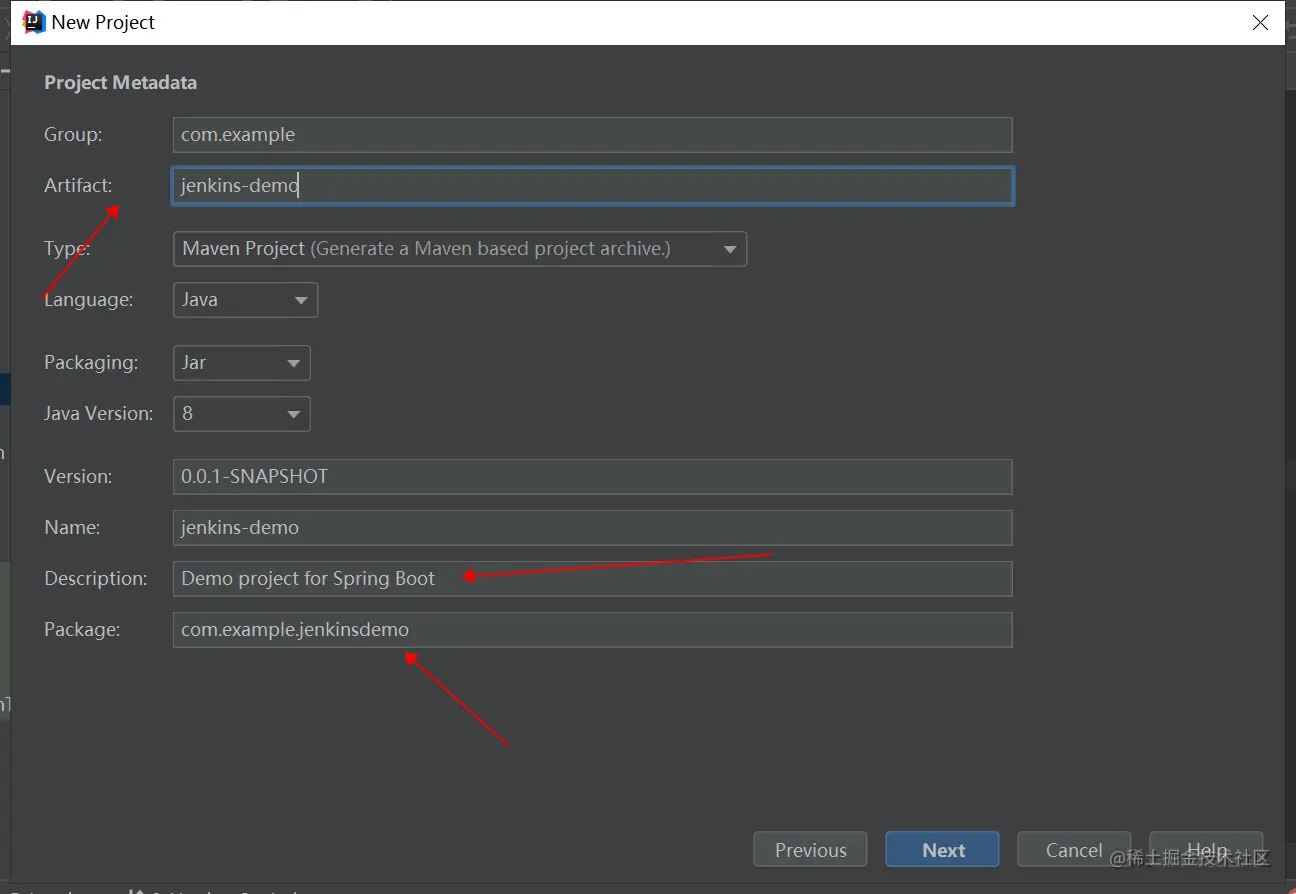Click into the Artifact text field
The height and width of the screenshot is (894, 1296).
(x=592, y=186)
